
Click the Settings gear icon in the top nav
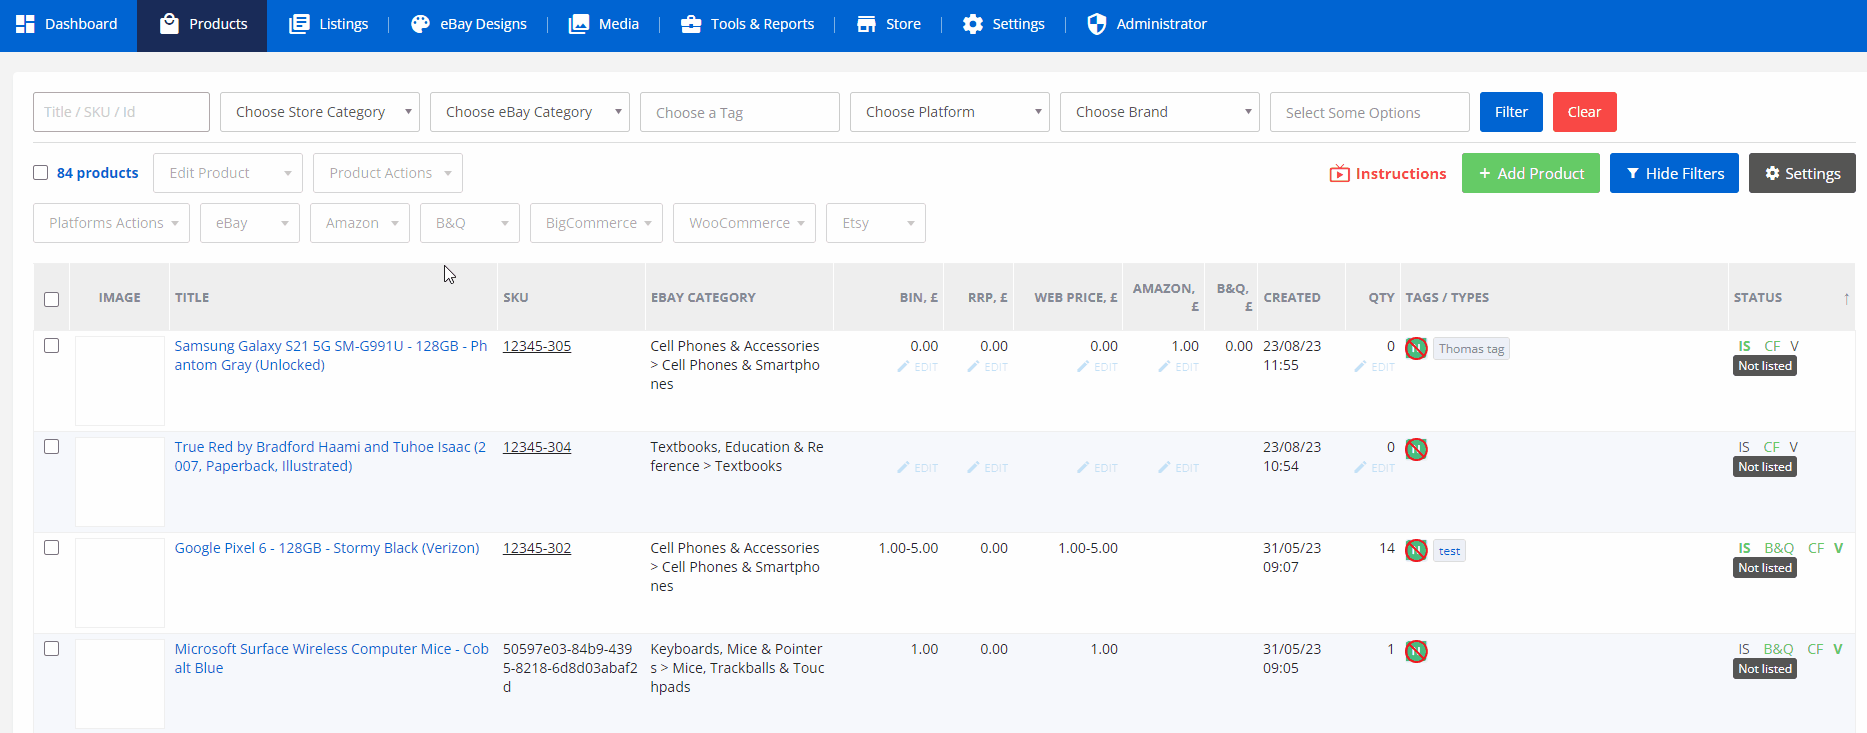[x=973, y=24]
